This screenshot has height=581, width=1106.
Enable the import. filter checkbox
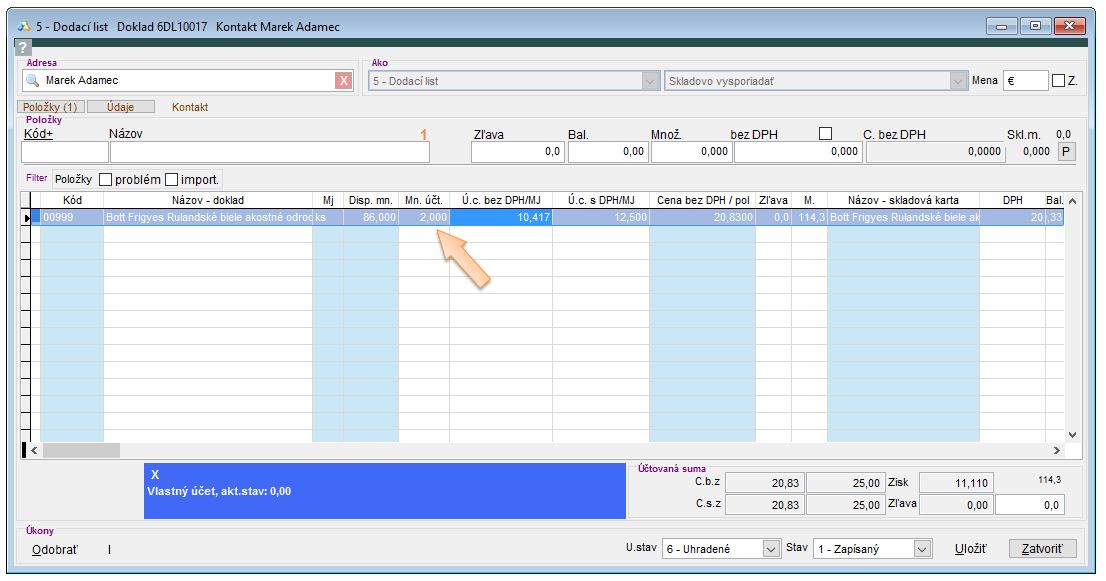point(171,180)
